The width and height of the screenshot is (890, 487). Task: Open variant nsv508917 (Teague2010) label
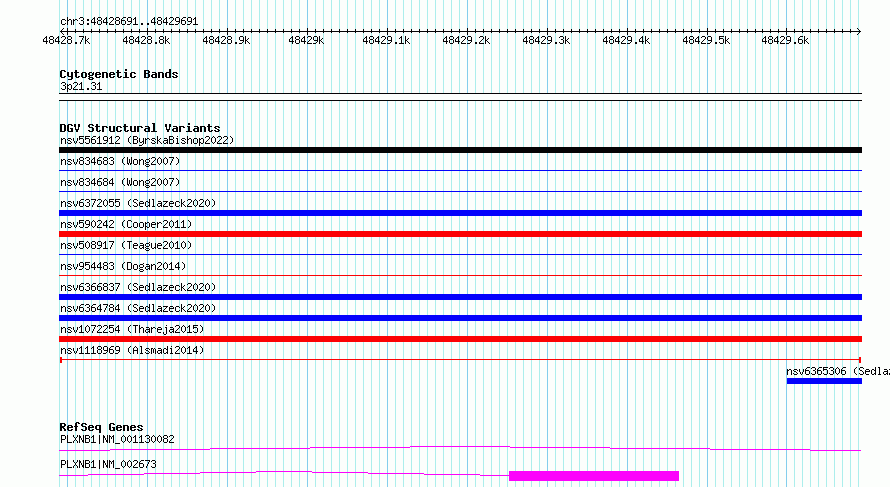(126, 245)
